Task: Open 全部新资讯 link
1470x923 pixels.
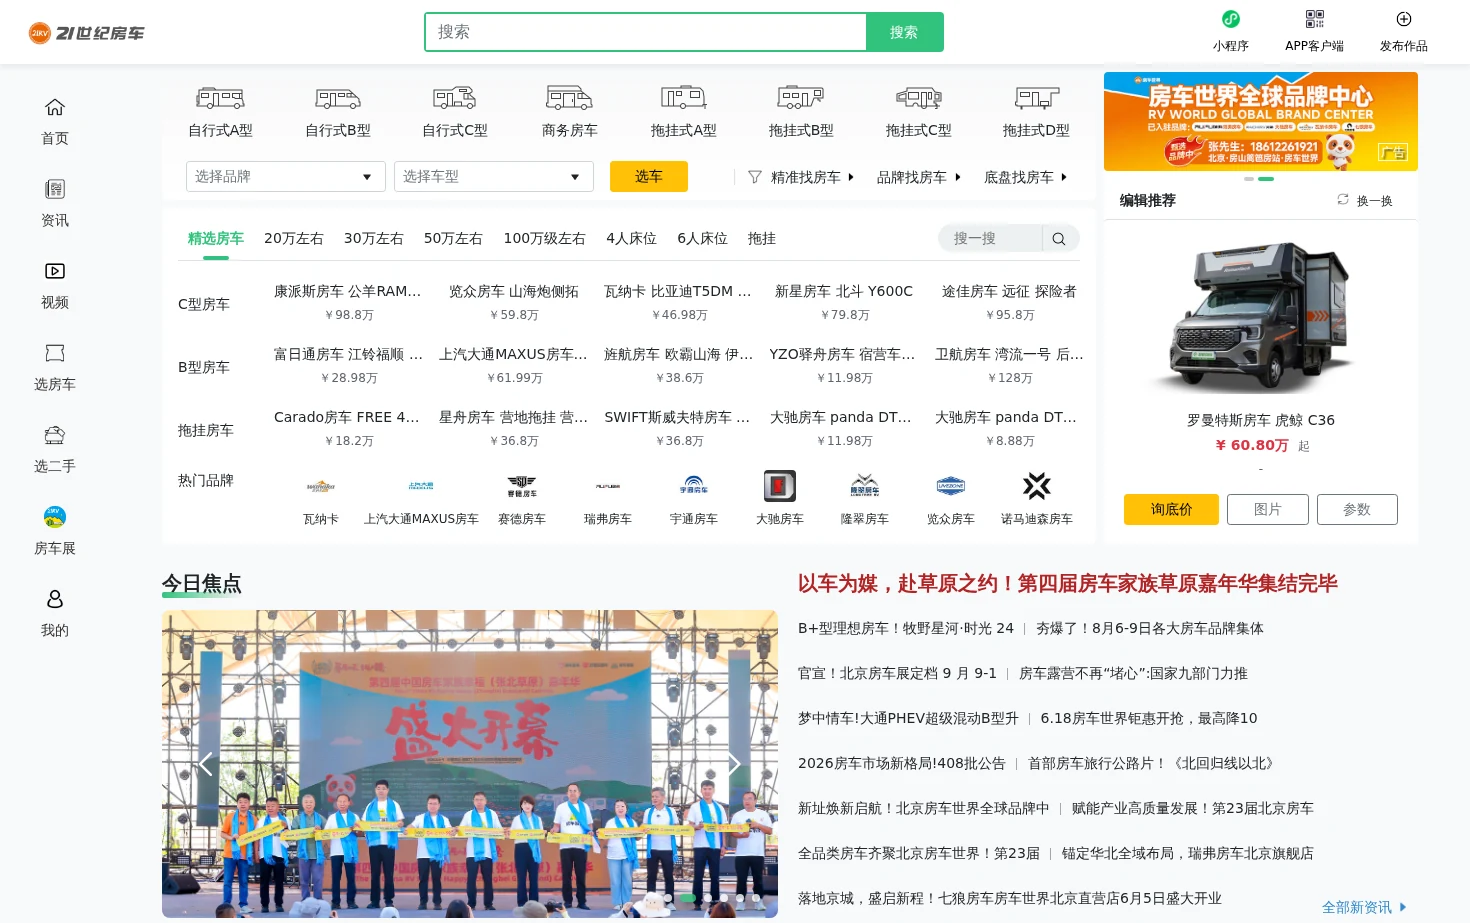Action: point(1364,907)
